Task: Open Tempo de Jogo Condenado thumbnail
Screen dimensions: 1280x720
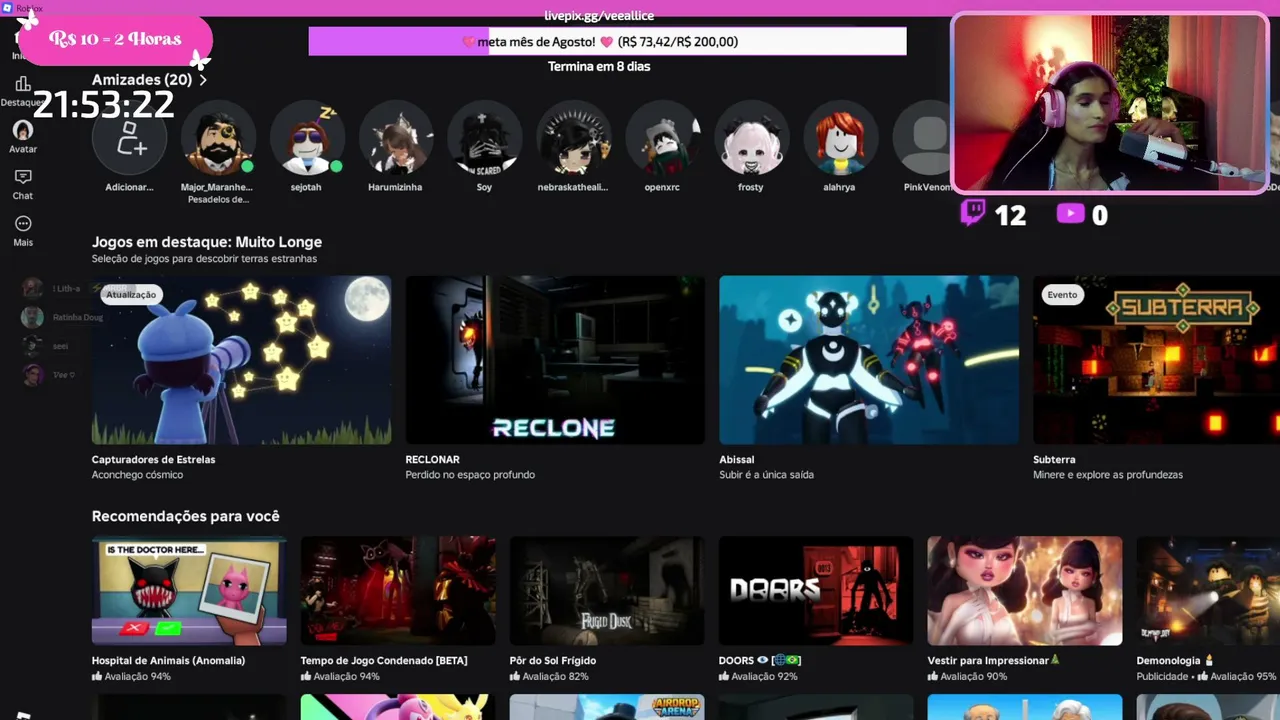Action: pyautogui.click(x=398, y=591)
